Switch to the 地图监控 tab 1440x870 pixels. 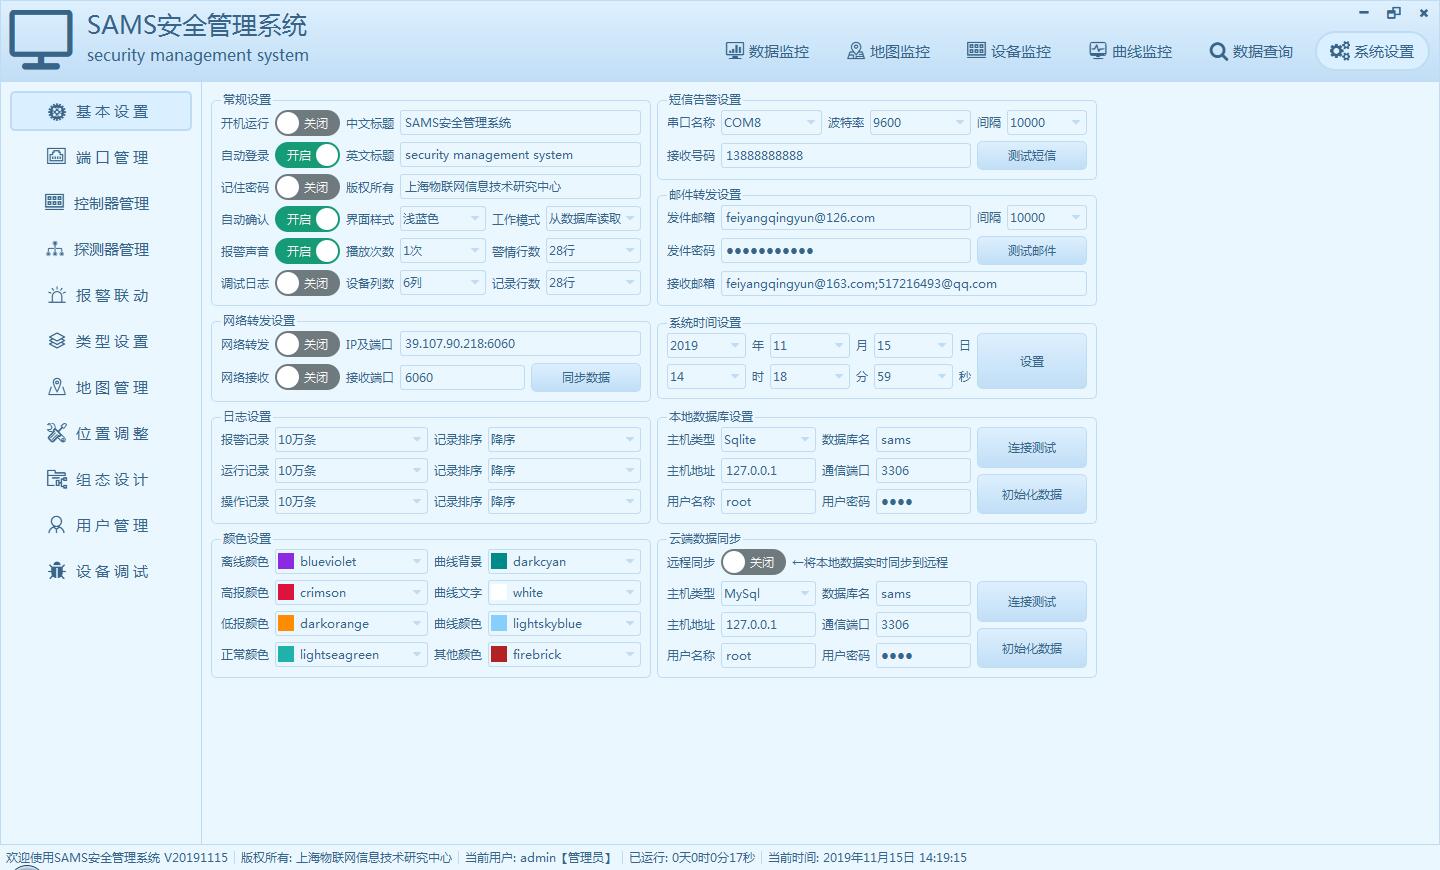pos(888,51)
